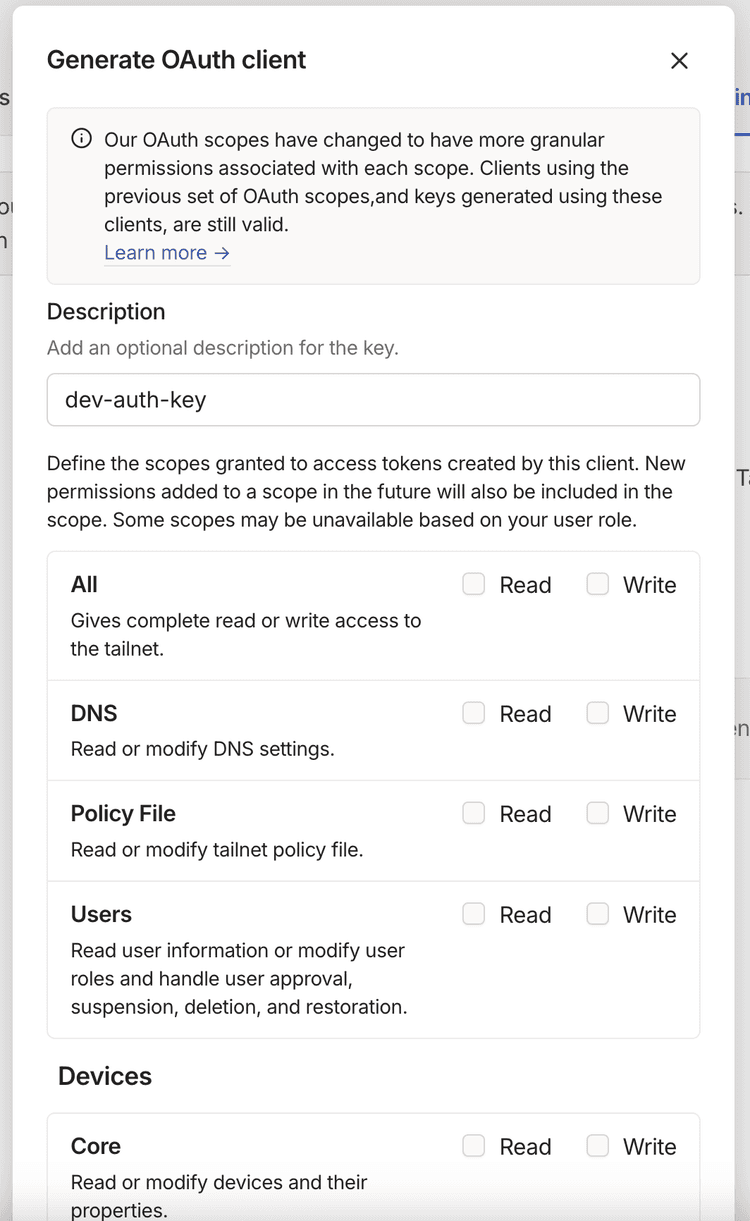The image size is (750, 1221).
Task: Click the arrow icon after Learn more
Action: pos(221,252)
